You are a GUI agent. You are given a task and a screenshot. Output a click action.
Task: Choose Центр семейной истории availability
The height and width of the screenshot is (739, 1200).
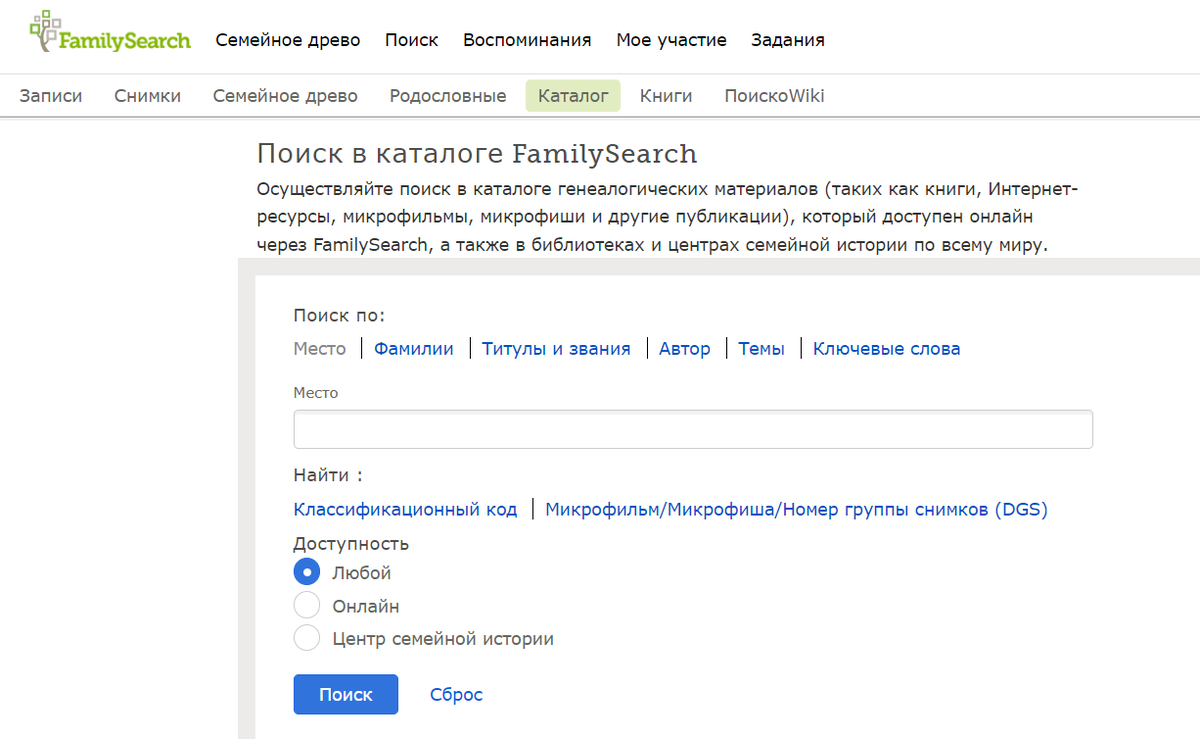(307, 637)
